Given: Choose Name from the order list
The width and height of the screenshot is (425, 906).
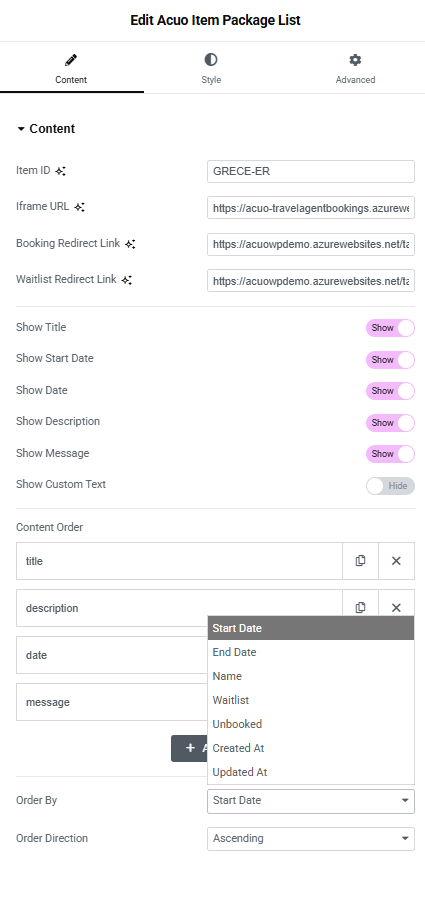Looking at the screenshot, I should tap(311, 676).
